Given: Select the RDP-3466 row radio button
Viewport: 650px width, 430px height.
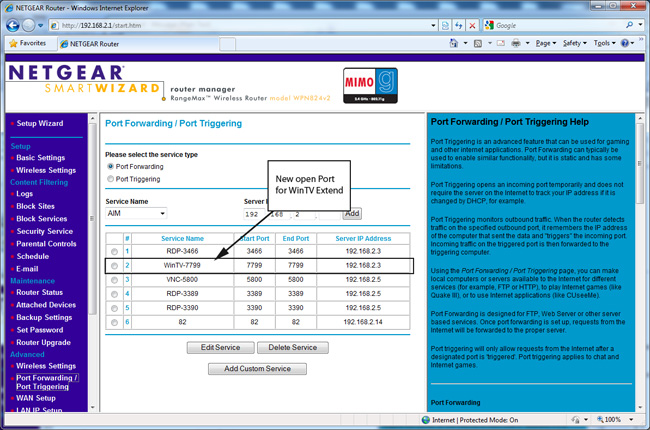Looking at the screenshot, I should 114,251.
